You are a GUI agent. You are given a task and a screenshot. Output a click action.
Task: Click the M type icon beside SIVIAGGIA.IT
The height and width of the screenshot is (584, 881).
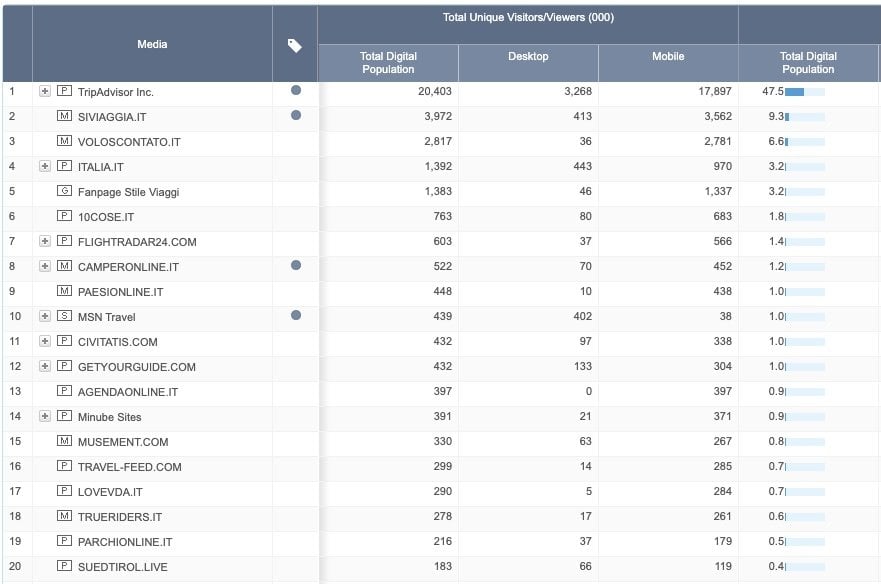(64, 117)
